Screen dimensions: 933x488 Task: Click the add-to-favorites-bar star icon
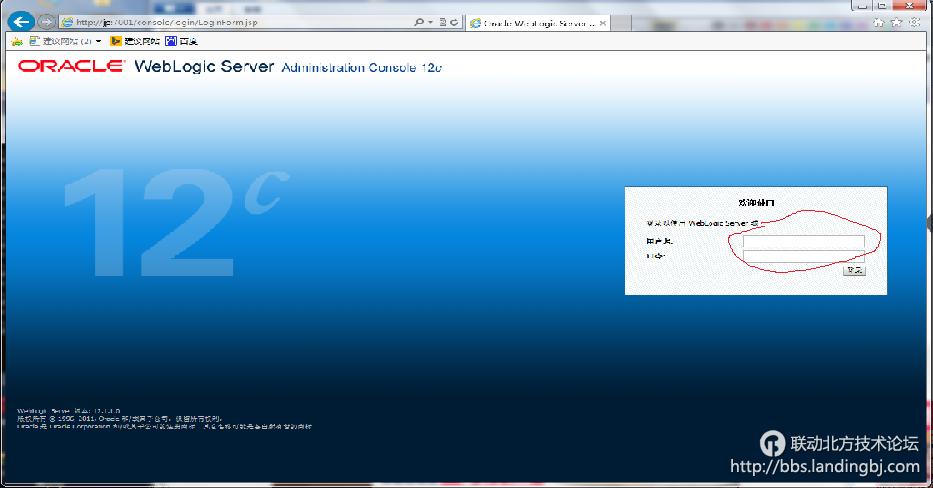pyautogui.click(x=16, y=41)
